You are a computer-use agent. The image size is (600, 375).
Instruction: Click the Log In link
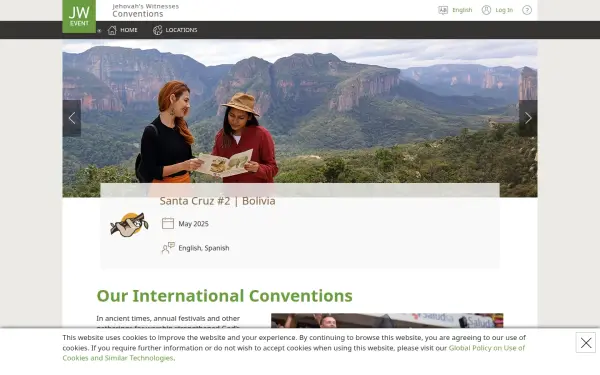[x=504, y=10]
